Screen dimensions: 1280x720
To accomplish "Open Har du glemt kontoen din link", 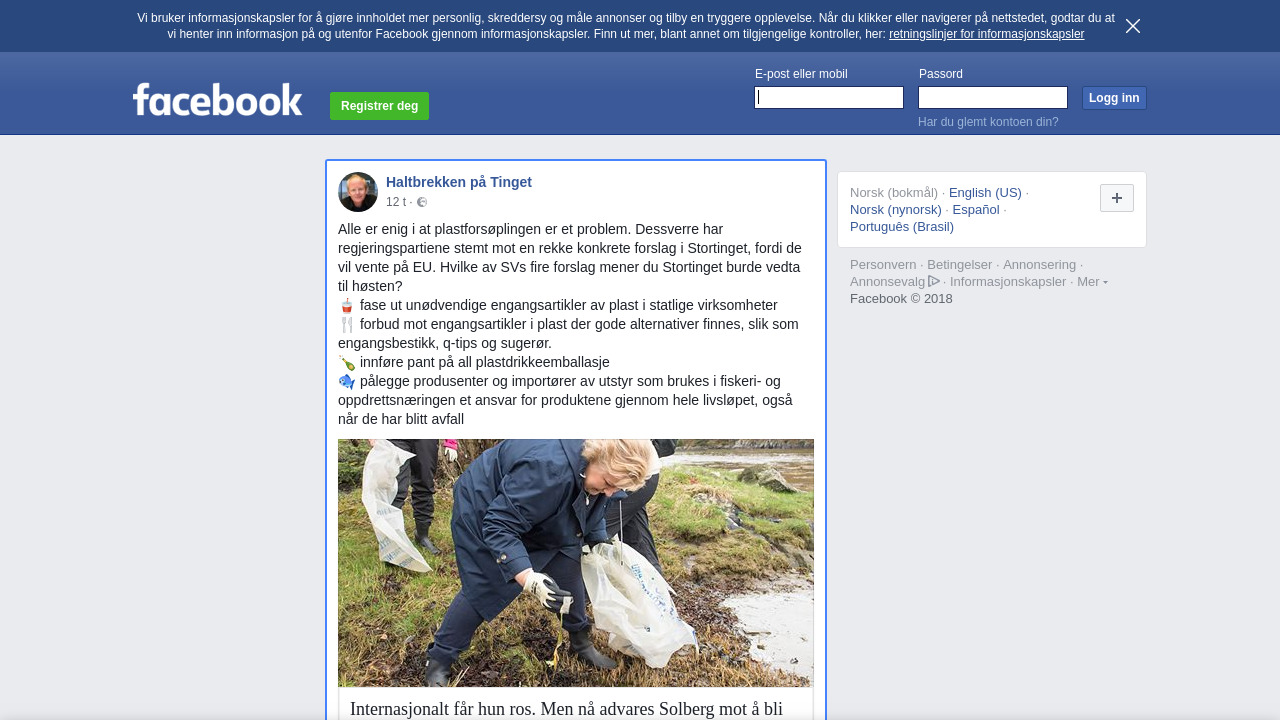I will (x=988, y=122).
